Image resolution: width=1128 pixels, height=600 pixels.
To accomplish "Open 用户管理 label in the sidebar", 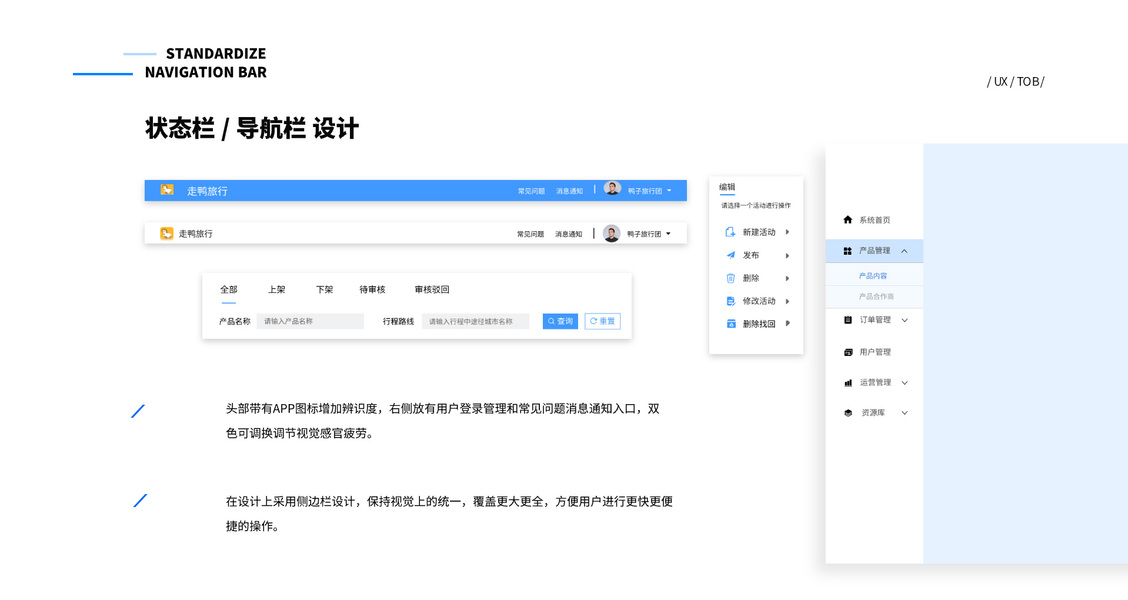I will coord(875,352).
